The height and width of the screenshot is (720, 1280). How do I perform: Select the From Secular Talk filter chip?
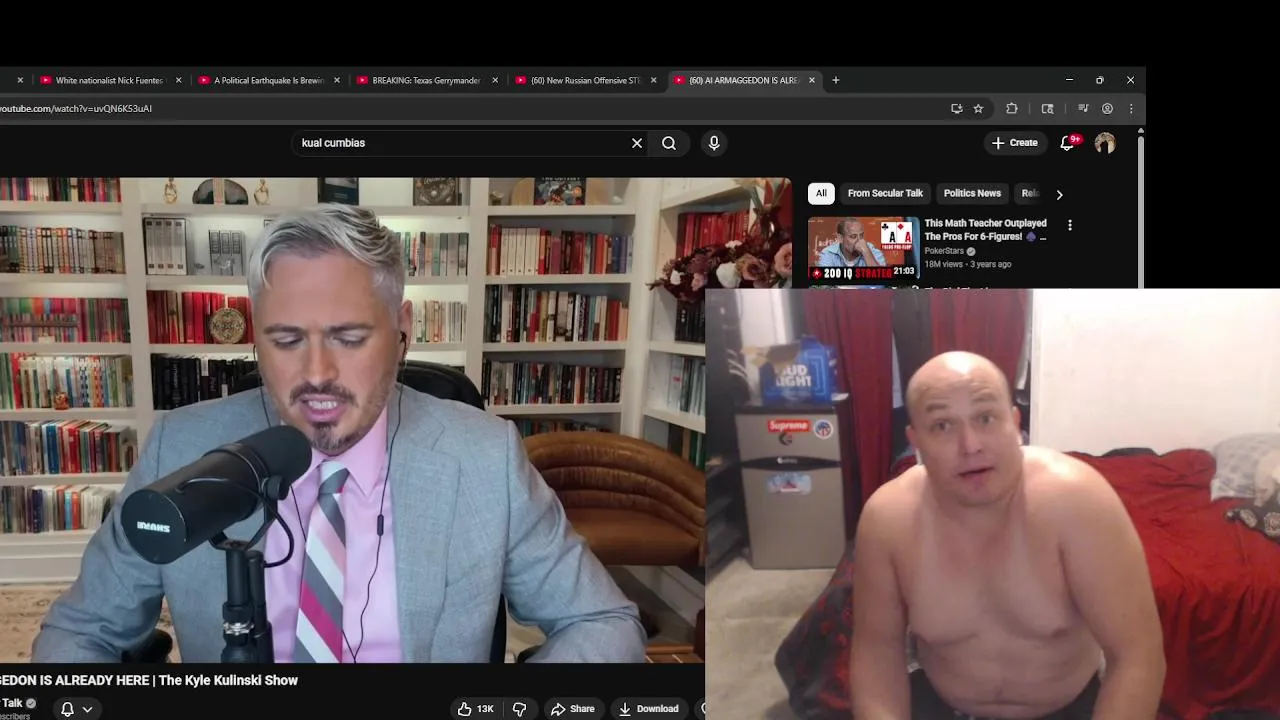click(x=885, y=193)
